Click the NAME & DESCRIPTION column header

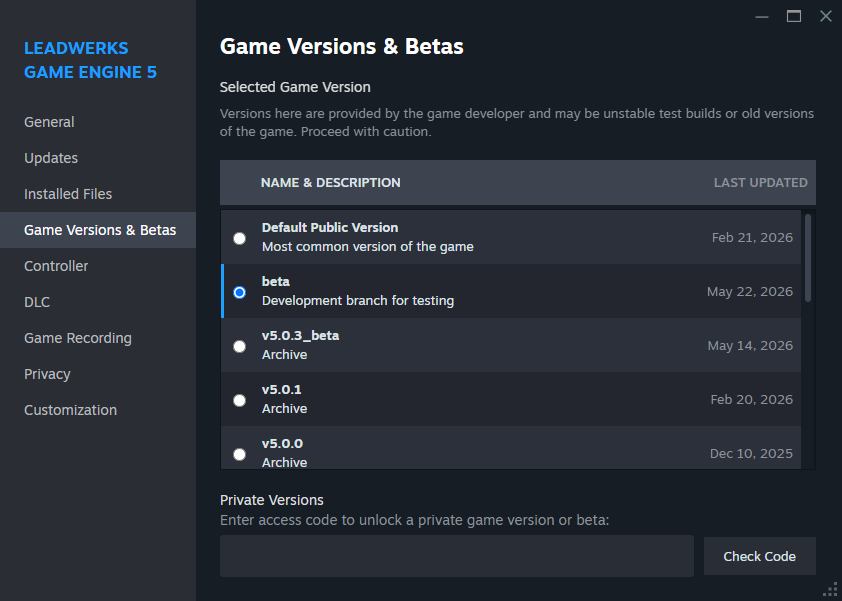click(330, 183)
